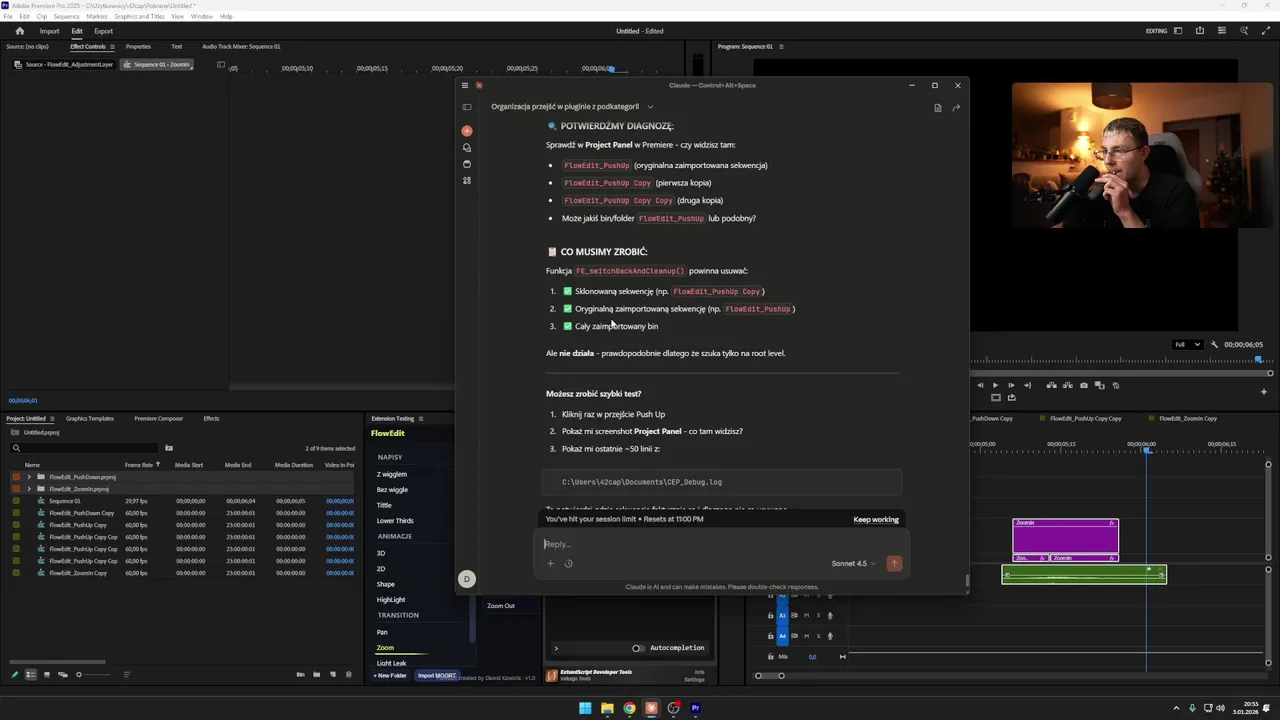This screenshot has height=720, width=1280.
Task: Open Premiere Pro taskbar icon
Action: [x=696, y=708]
